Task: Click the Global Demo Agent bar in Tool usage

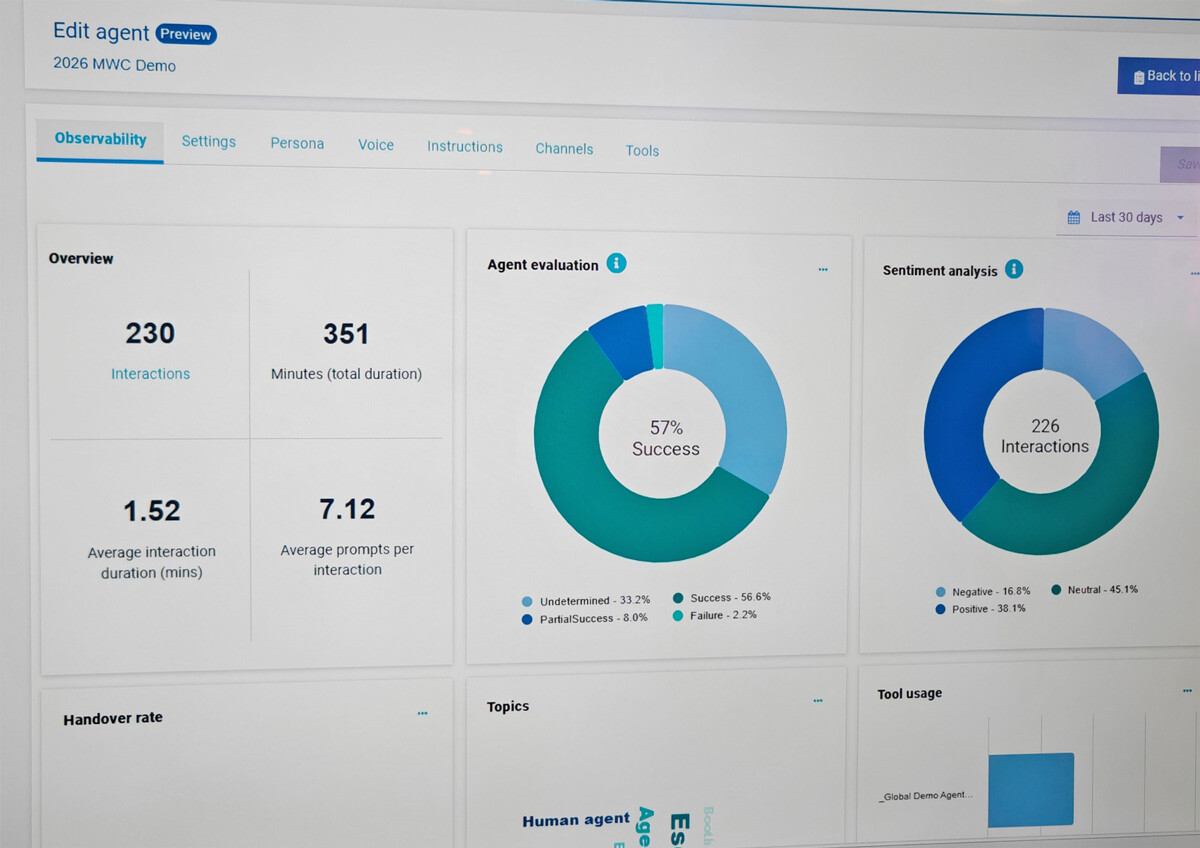Action: tap(1030, 790)
